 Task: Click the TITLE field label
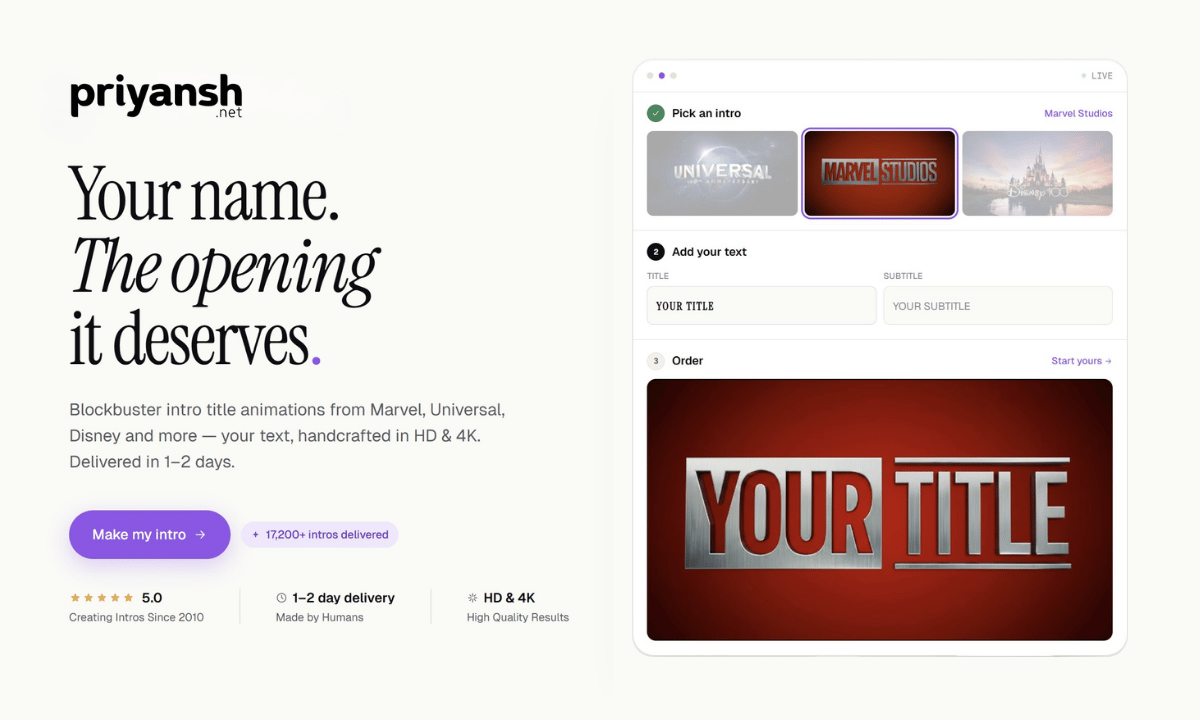(x=658, y=276)
